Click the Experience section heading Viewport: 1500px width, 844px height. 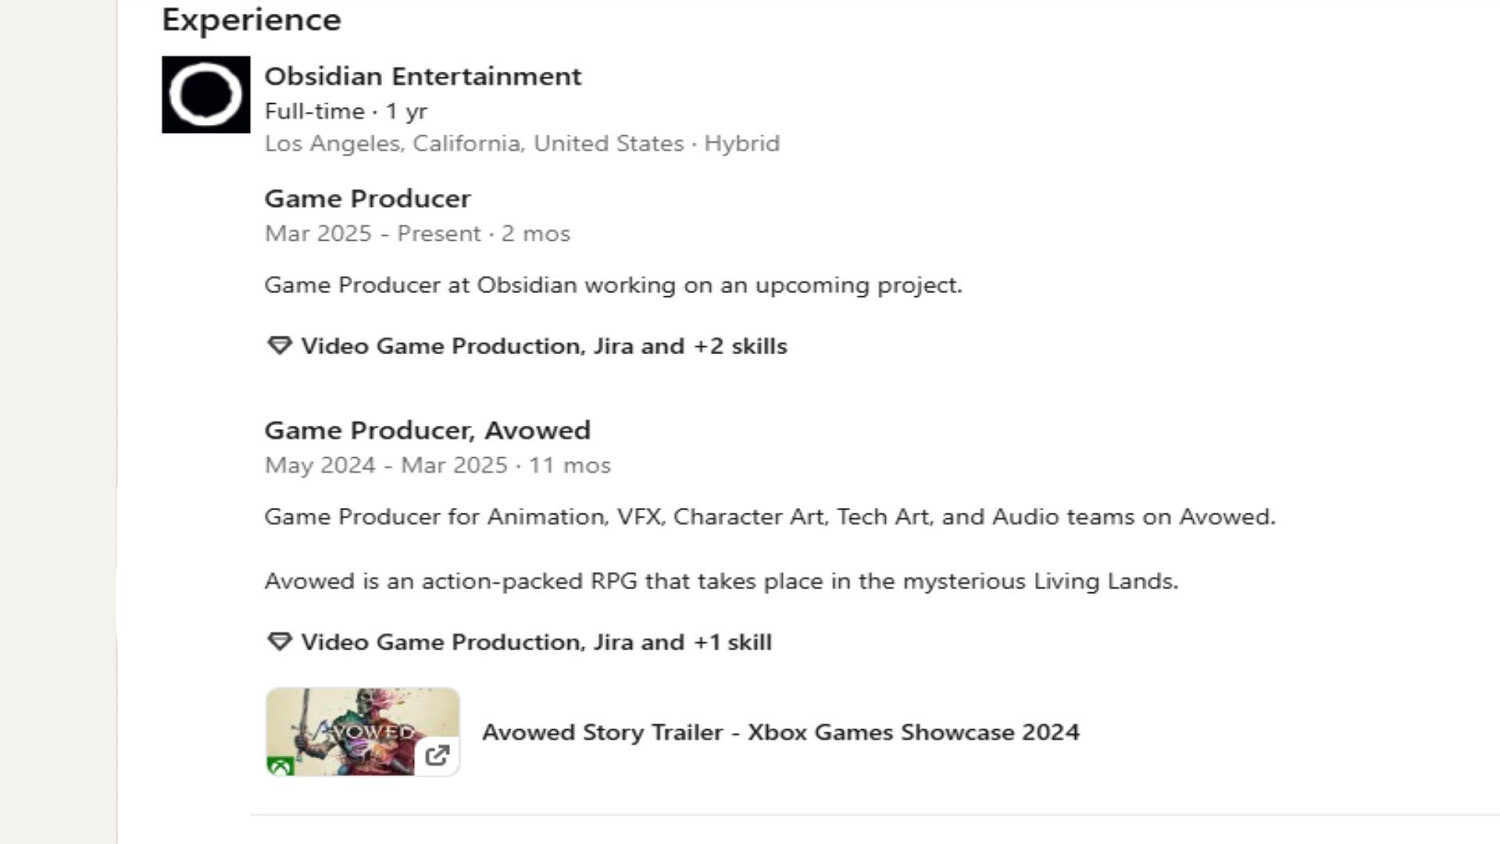coord(251,20)
